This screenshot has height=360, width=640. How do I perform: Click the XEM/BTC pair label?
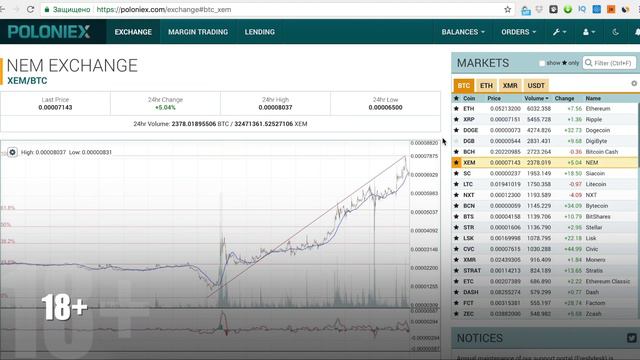[x=27, y=81]
